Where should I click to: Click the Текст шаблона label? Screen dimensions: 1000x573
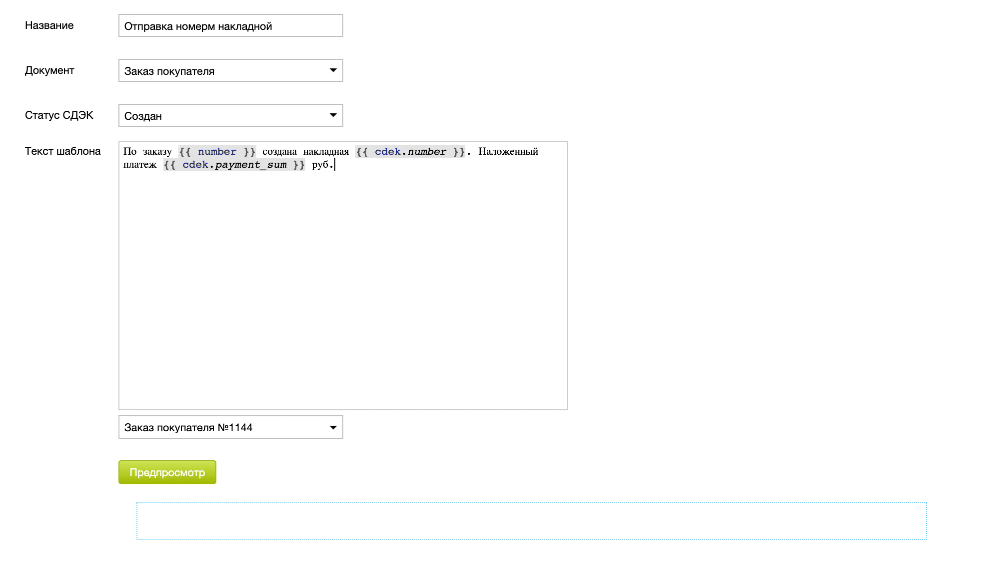[62, 151]
